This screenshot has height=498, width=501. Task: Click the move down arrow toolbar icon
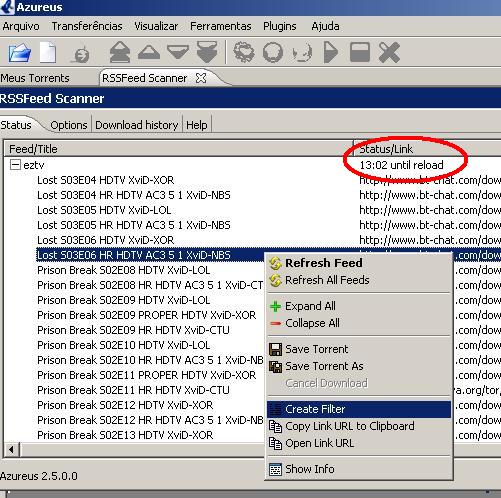click(178, 52)
